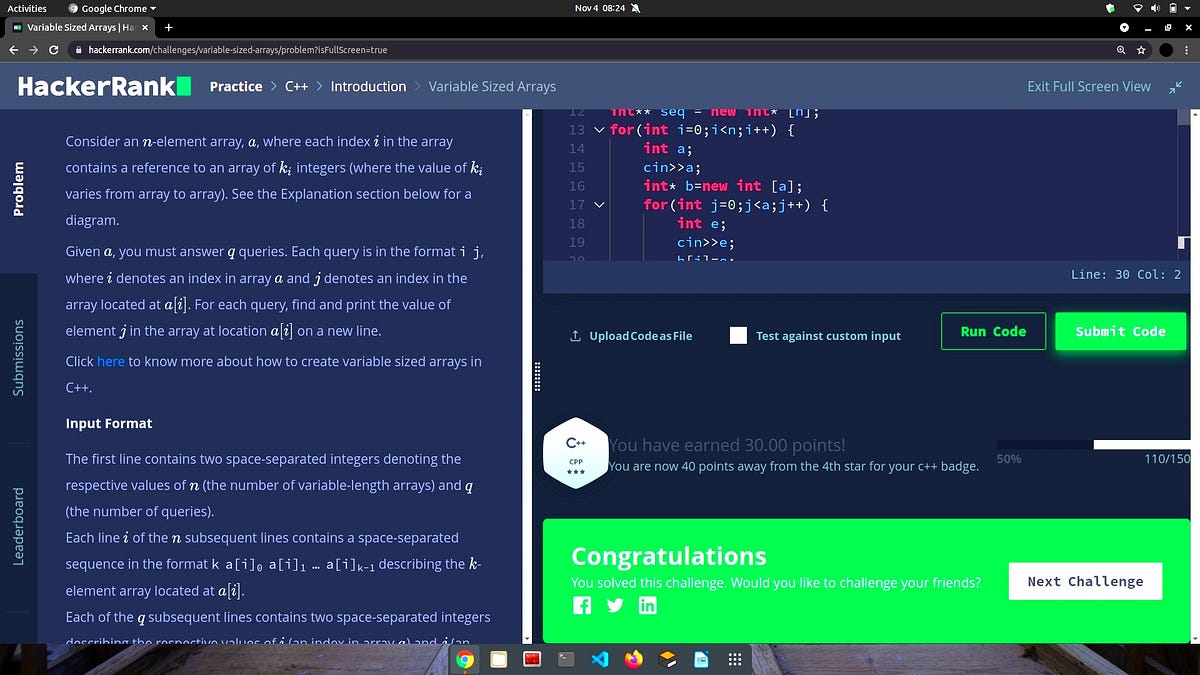Click the badge progress bar
The width and height of the screenshot is (1200, 675).
pyautogui.click(x=1093, y=444)
